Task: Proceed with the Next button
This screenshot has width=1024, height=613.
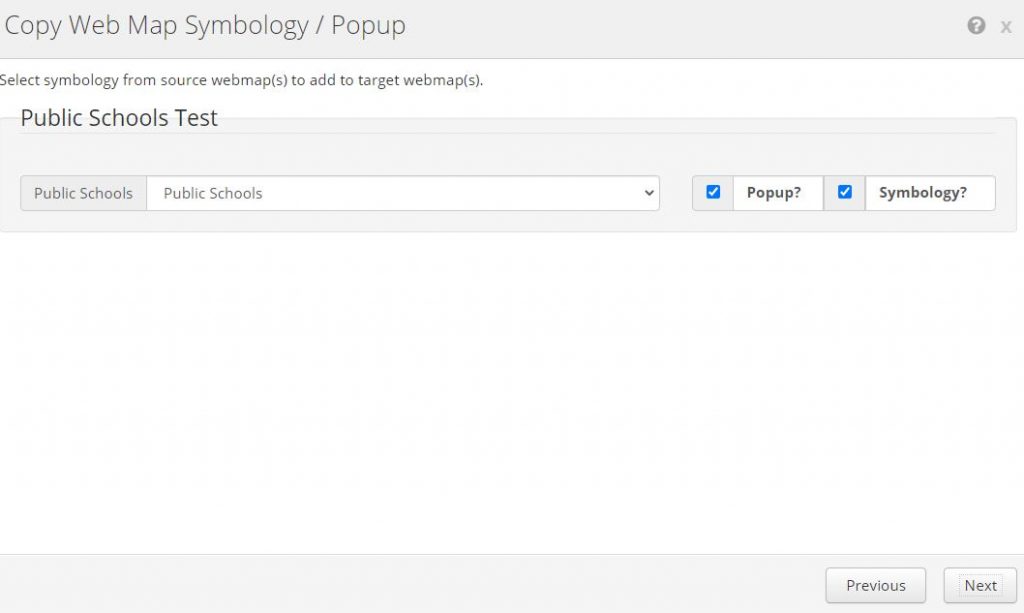Action: (x=980, y=586)
